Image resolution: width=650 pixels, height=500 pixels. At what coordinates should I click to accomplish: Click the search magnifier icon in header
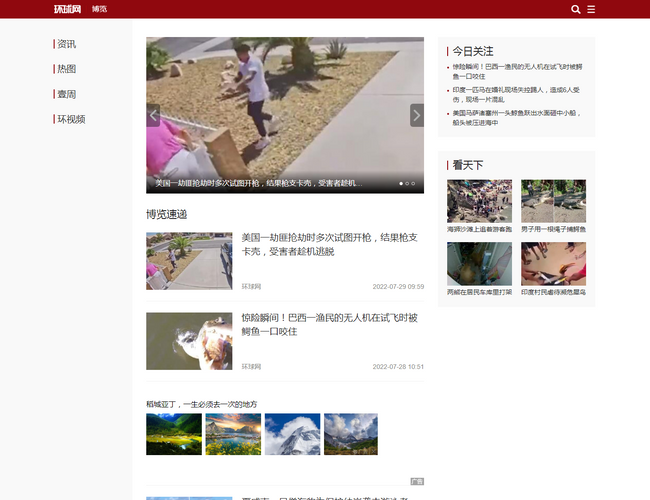point(575,9)
